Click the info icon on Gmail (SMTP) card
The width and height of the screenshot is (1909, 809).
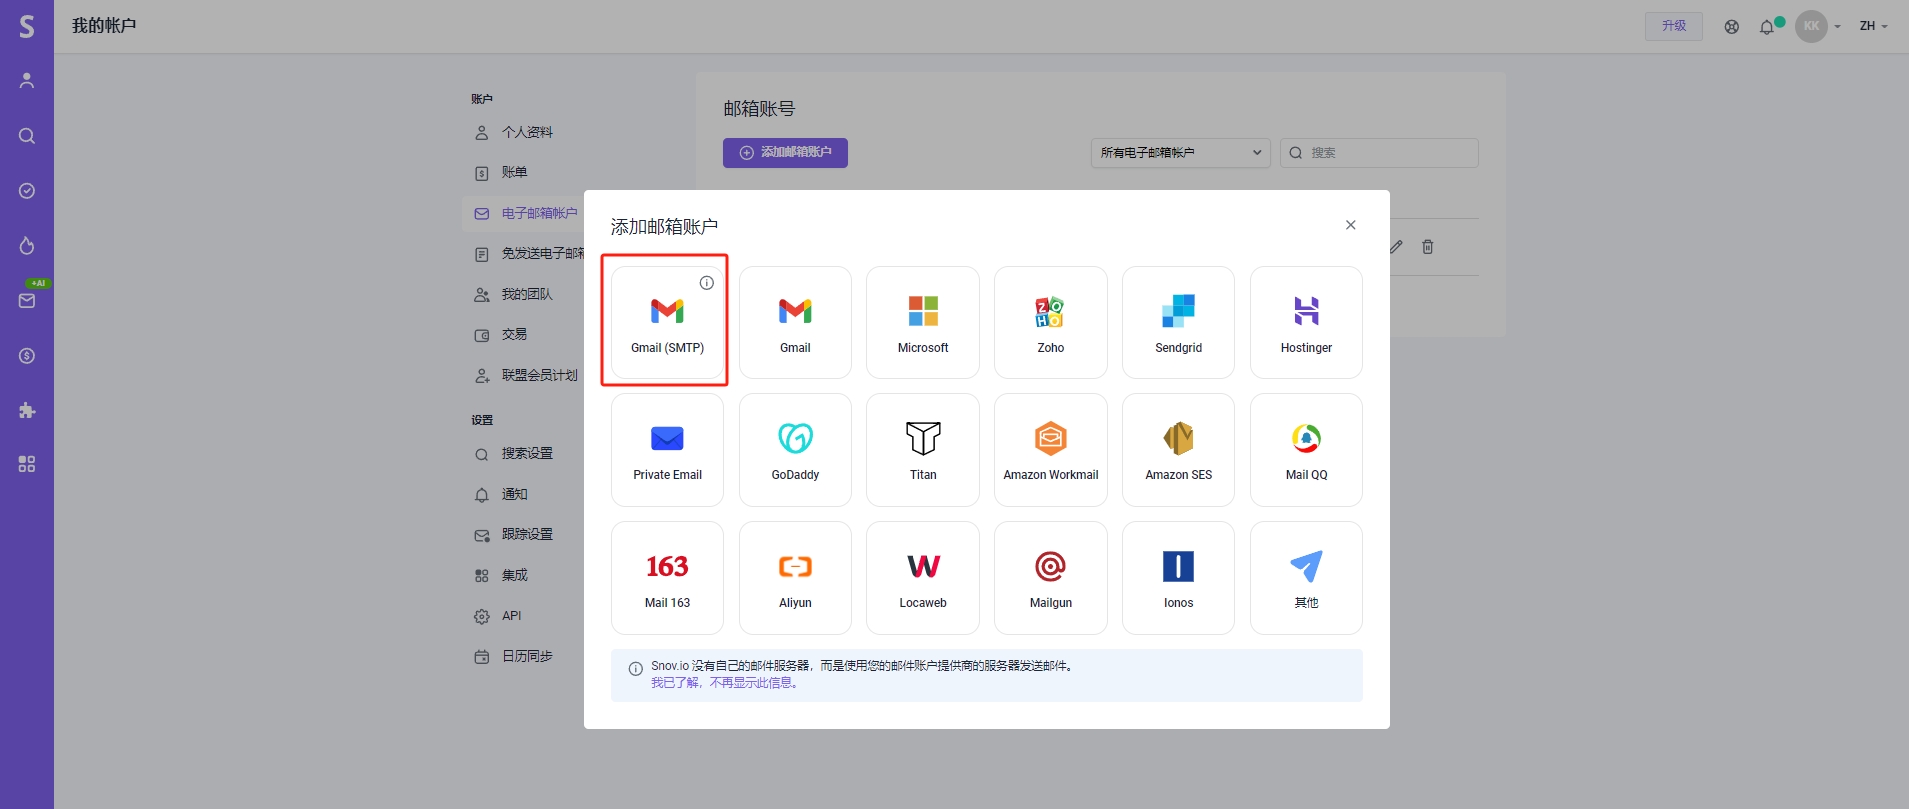tap(707, 283)
